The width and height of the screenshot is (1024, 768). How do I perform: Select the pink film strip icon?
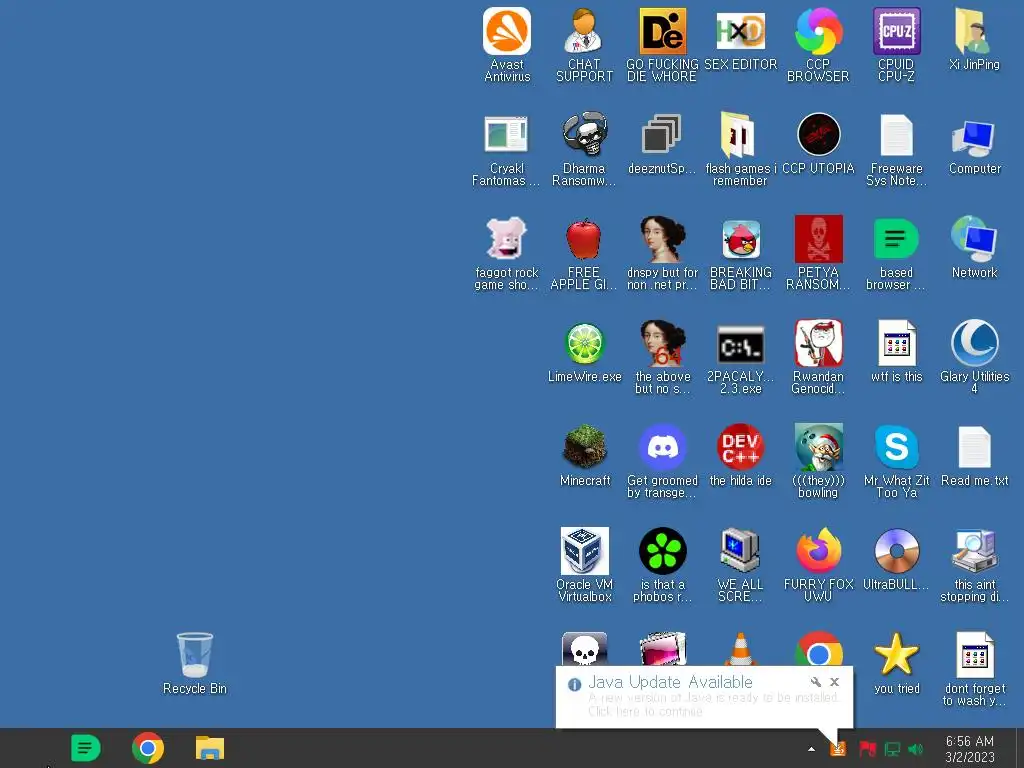[662, 649]
